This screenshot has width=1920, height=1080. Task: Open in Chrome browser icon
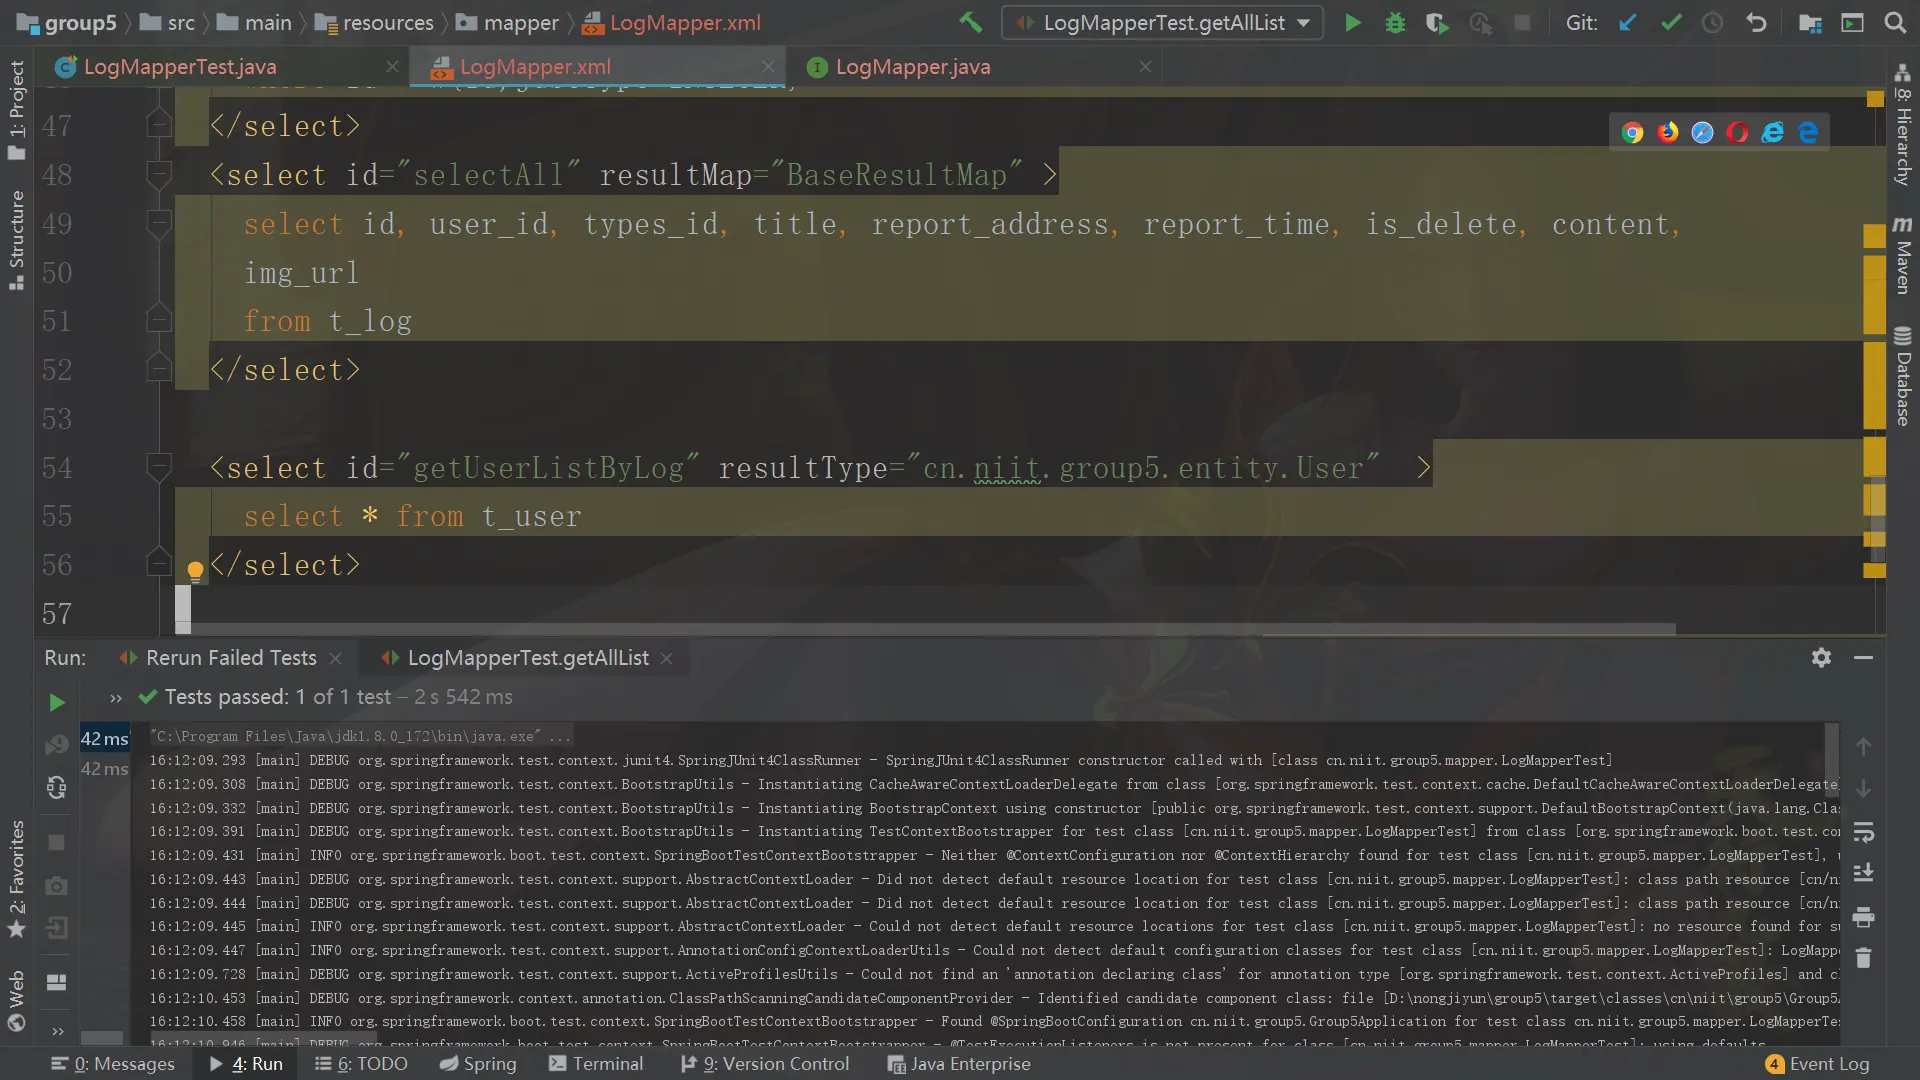pyautogui.click(x=1632, y=132)
